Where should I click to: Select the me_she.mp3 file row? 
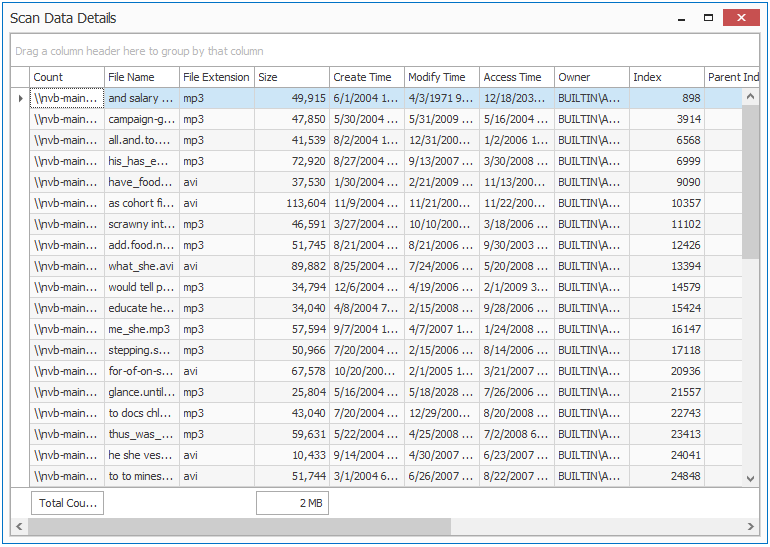pyautogui.click(x=385, y=329)
